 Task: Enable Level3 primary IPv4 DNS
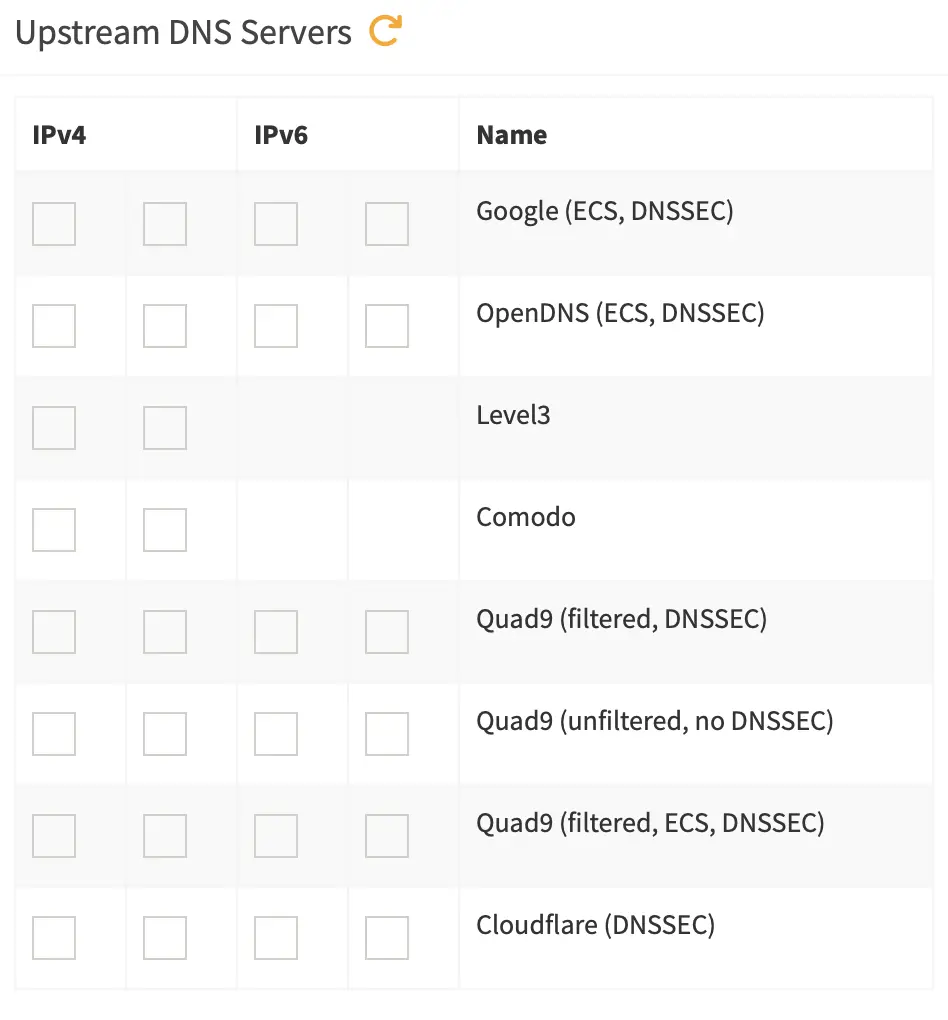[53, 427]
